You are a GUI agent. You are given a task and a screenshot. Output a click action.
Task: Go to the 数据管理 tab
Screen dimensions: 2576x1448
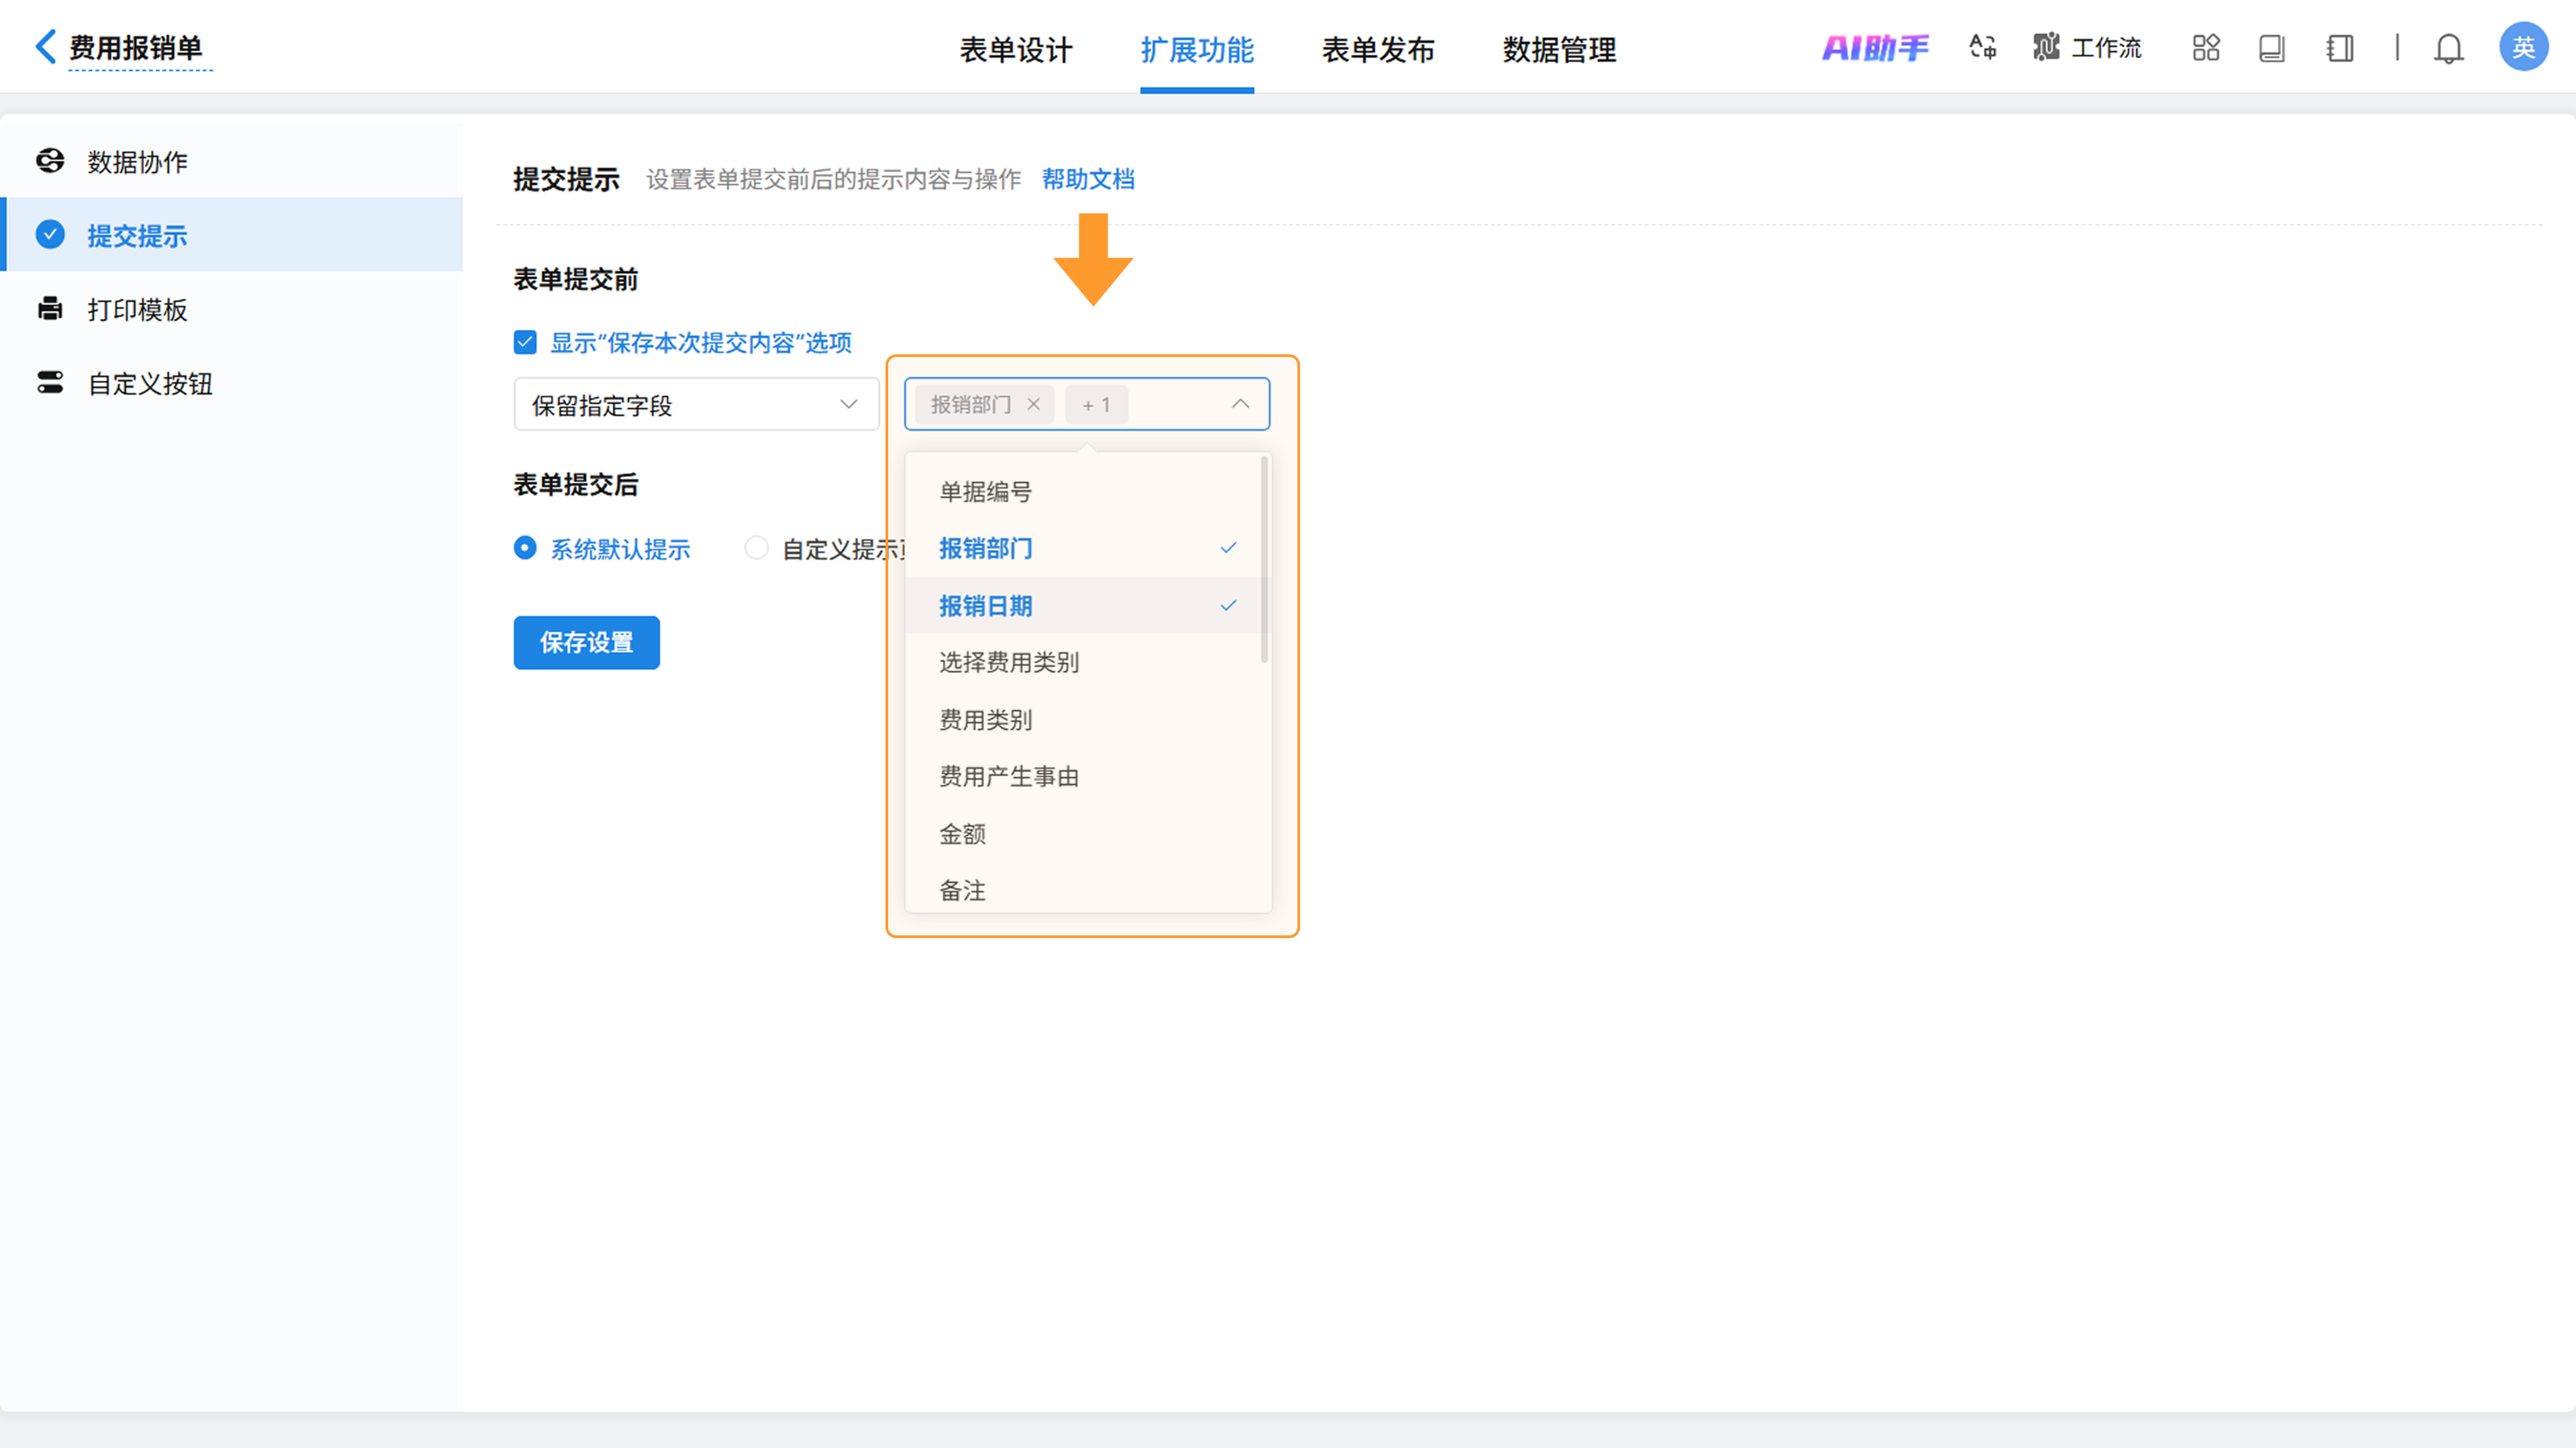click(1558, 49)
